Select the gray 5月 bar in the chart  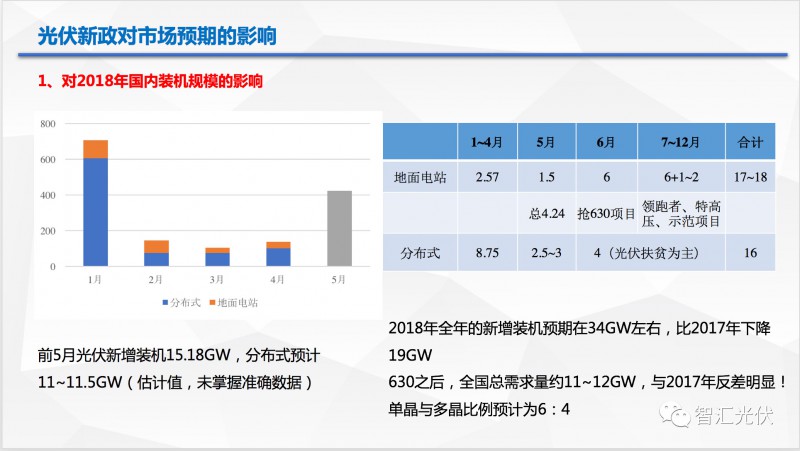click(x=339, y=229)
